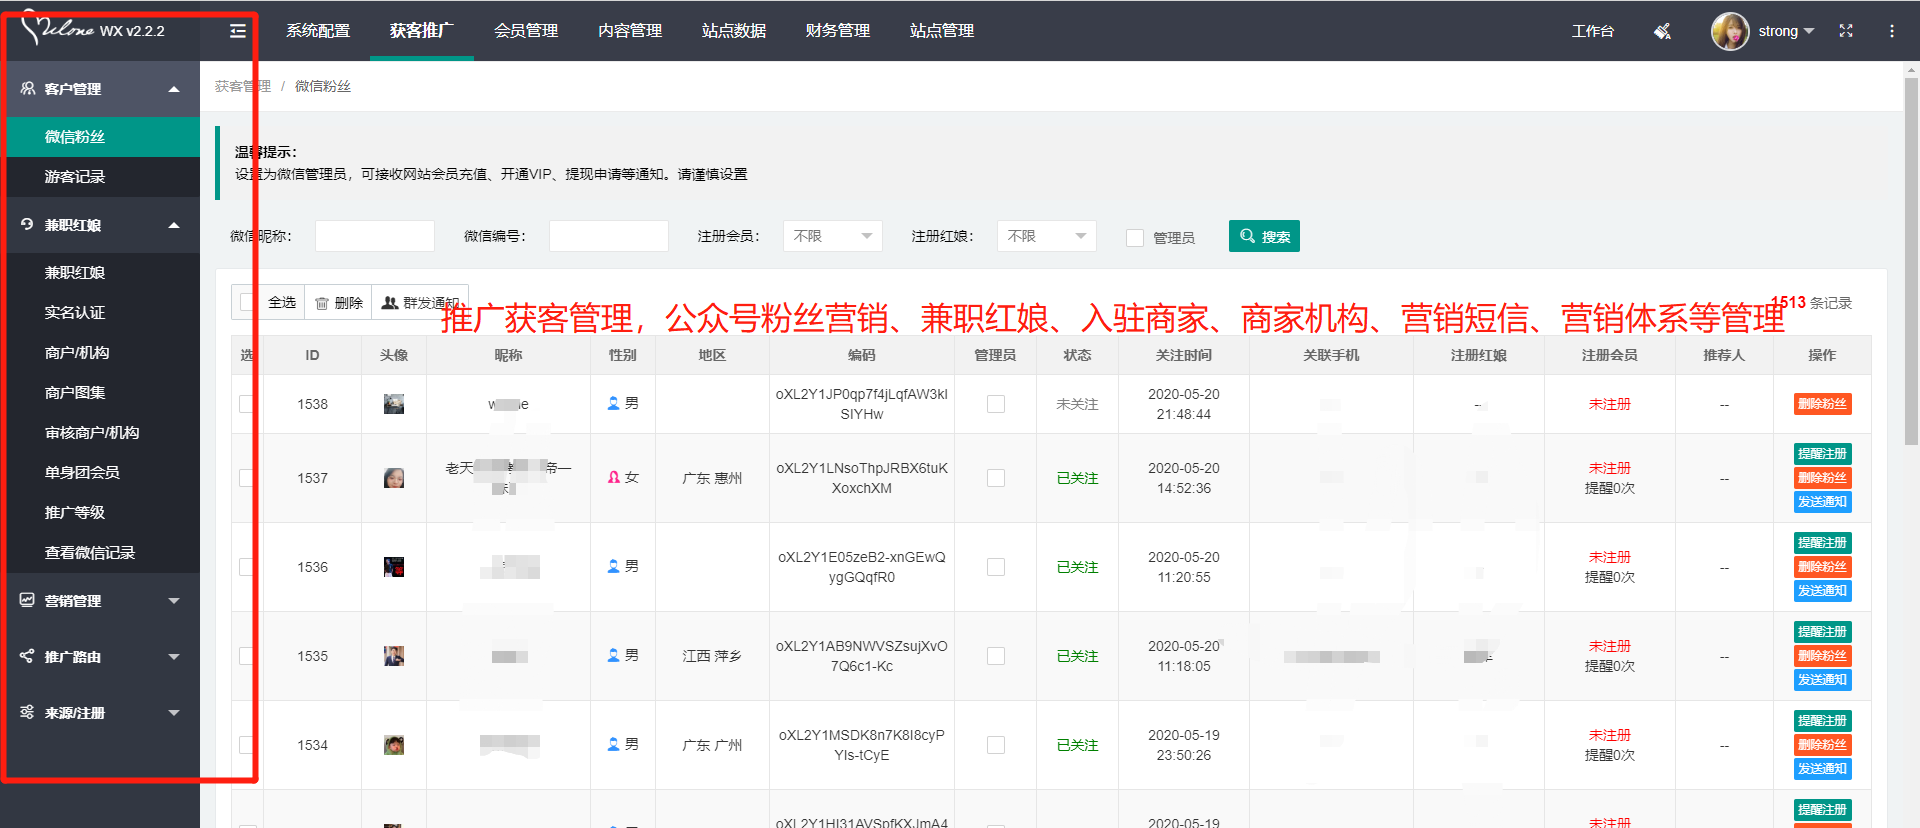Click the 来源/注册 section icon
1920x828 pixels.
pyautogui.click(x=28, y=712)
